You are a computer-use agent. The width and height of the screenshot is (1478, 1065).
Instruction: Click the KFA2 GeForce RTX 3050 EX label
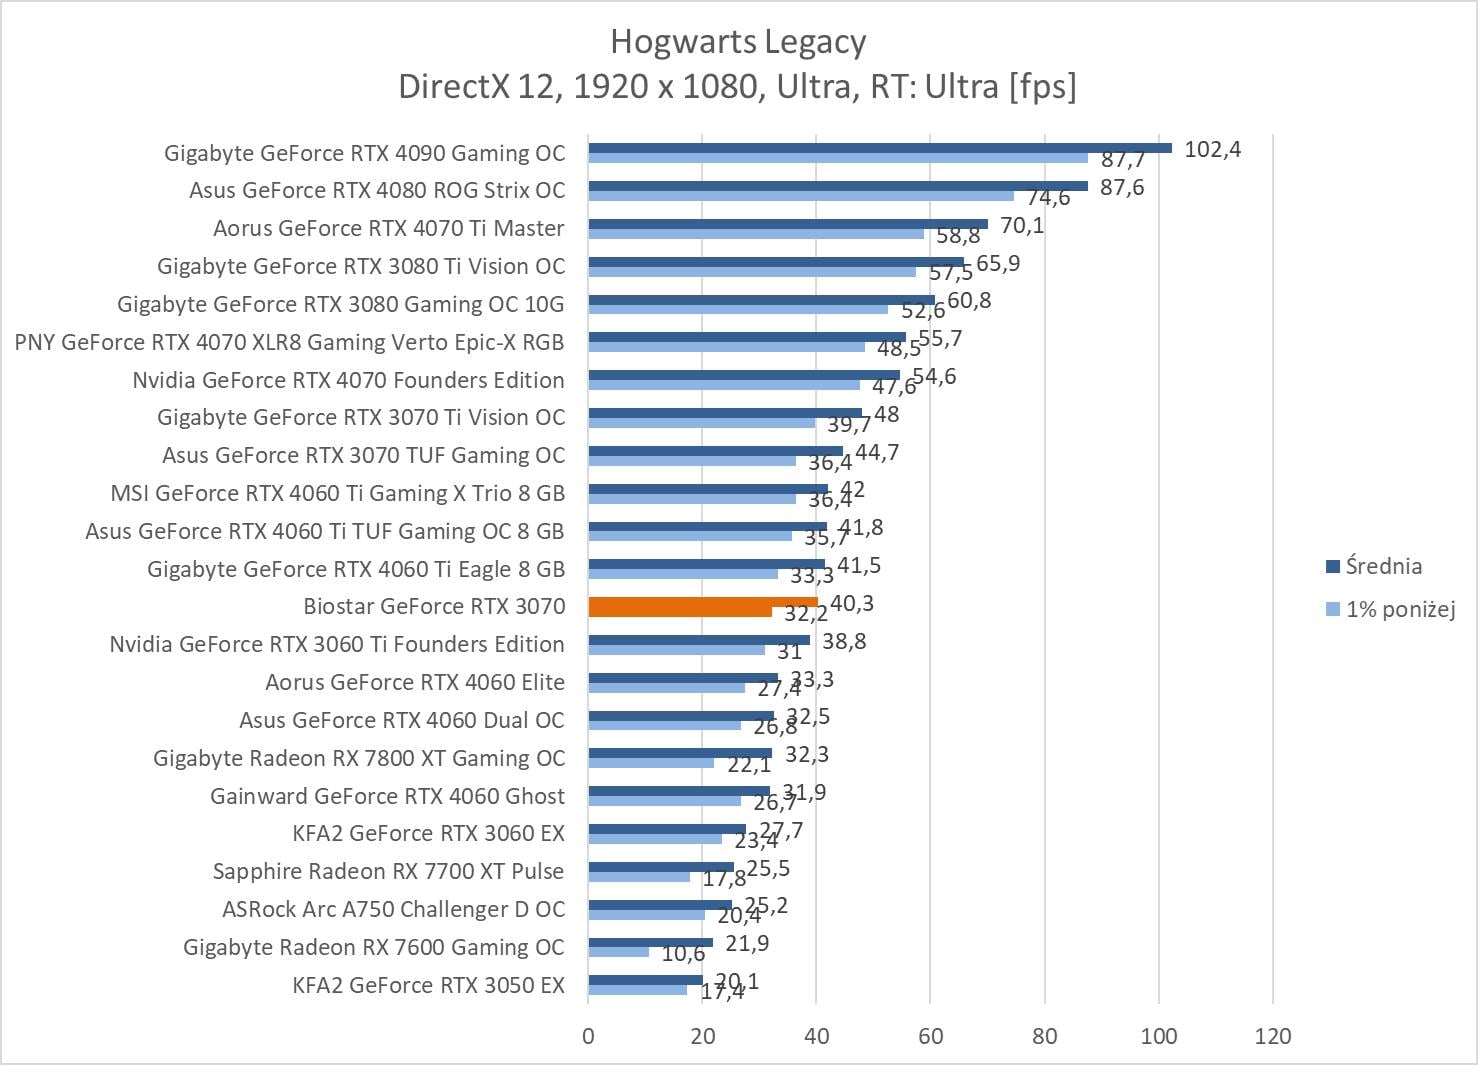click(428, 985)
